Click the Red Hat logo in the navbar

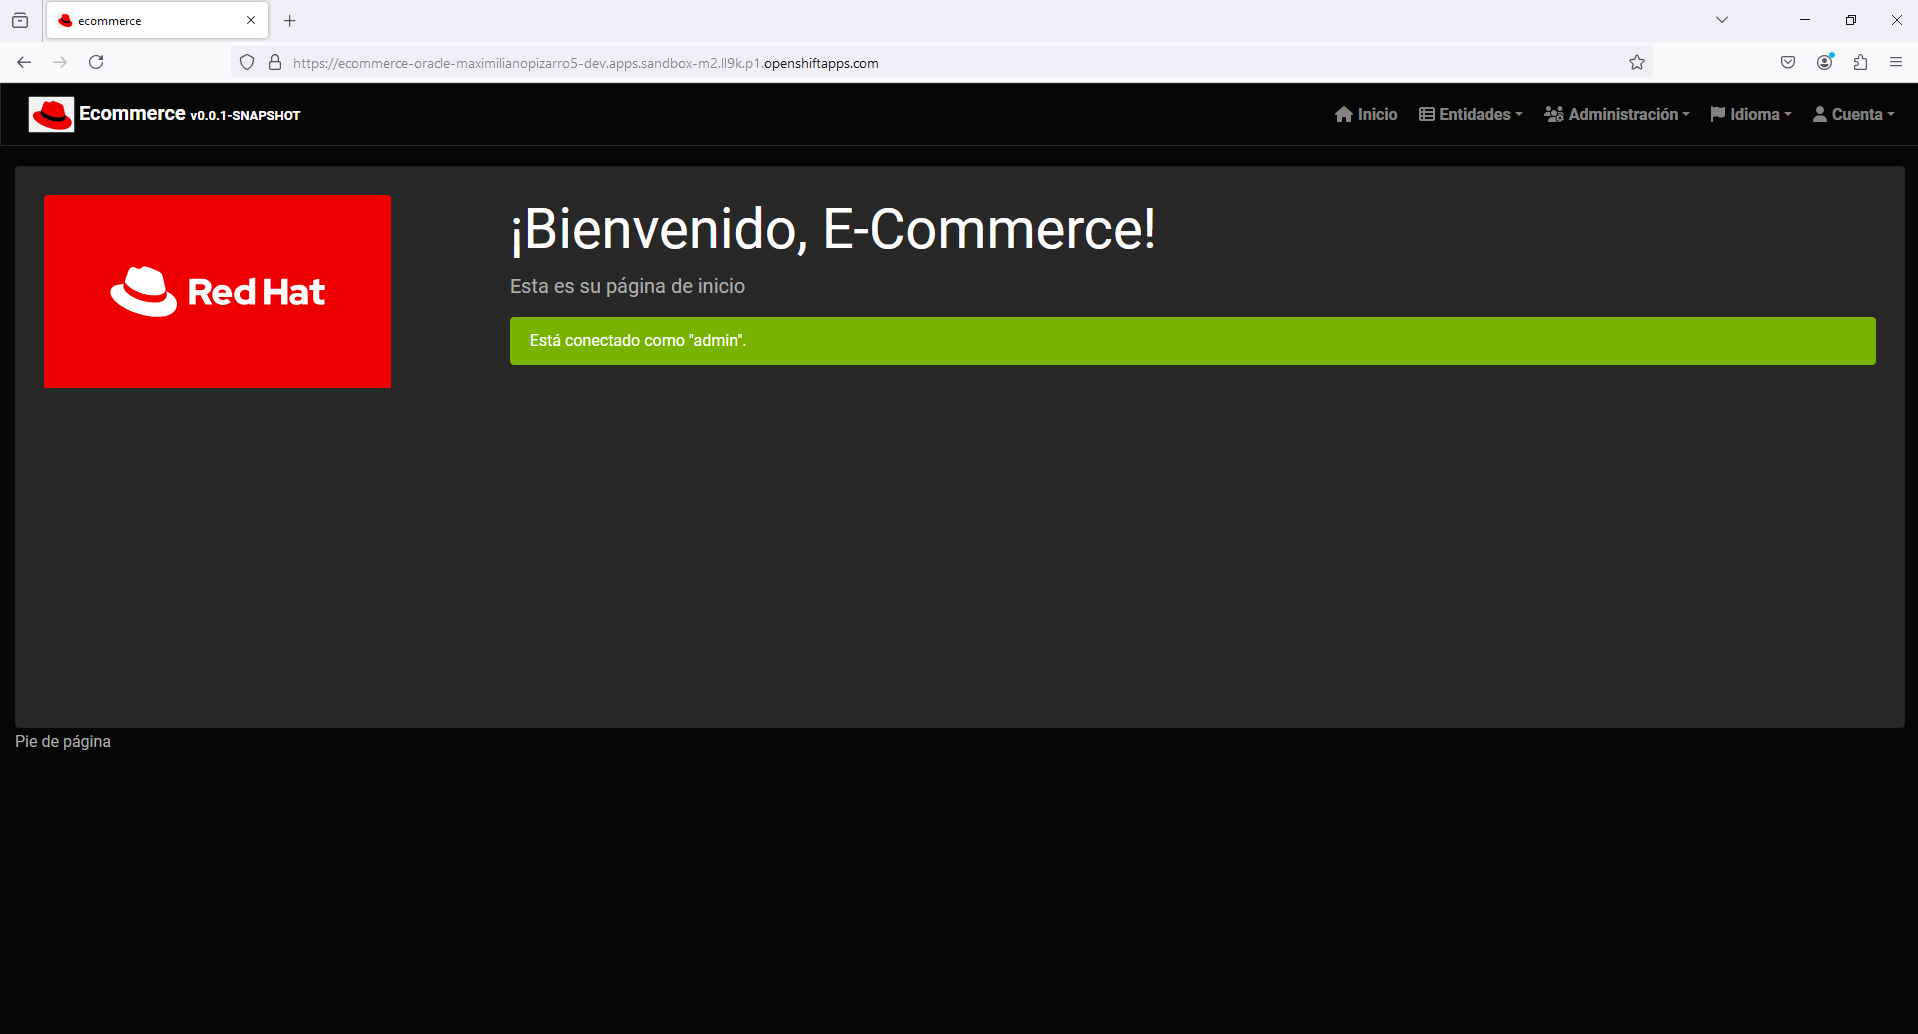[x=51, y=114]
